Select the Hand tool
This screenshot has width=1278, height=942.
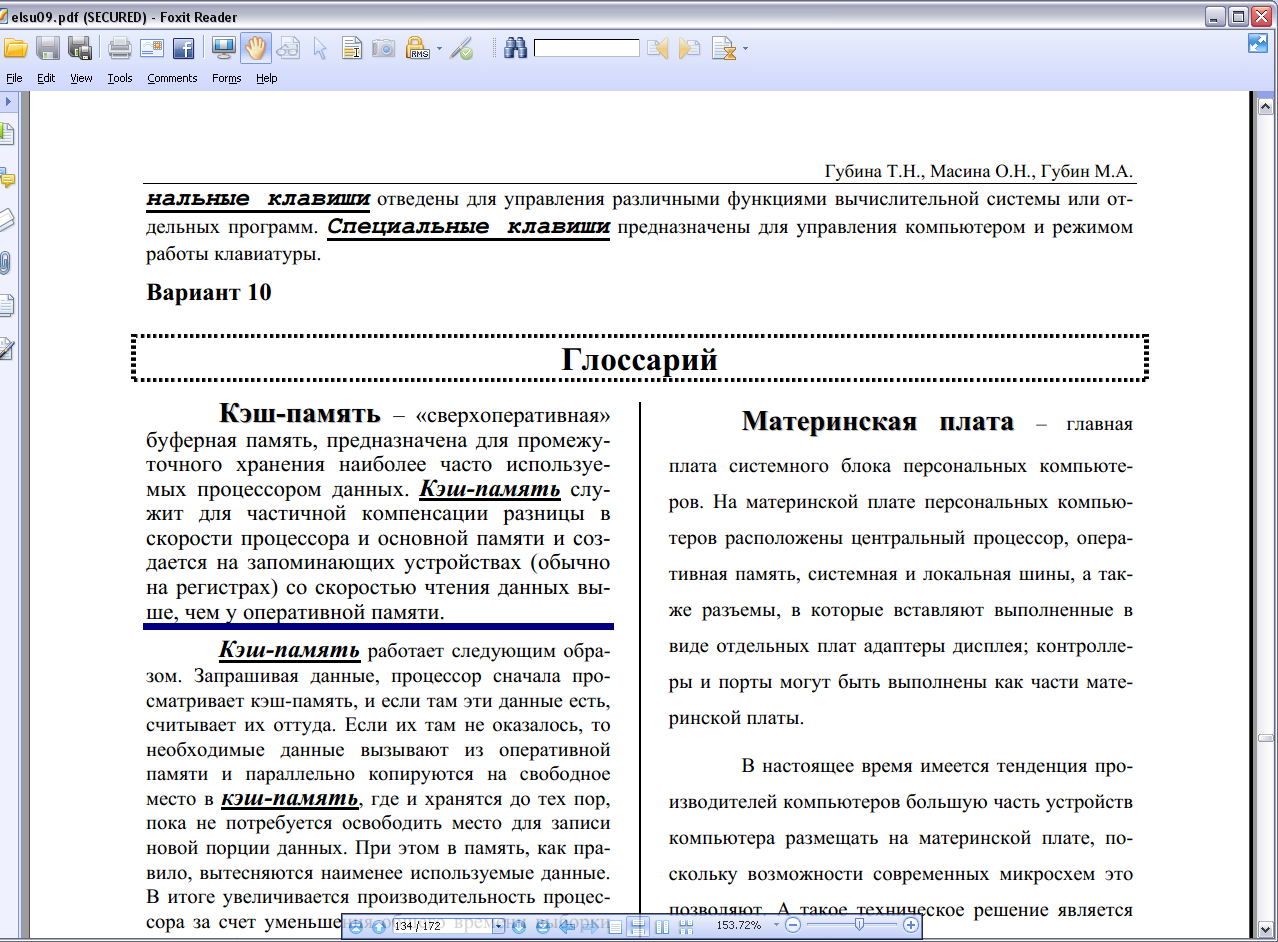click(256, 47)
